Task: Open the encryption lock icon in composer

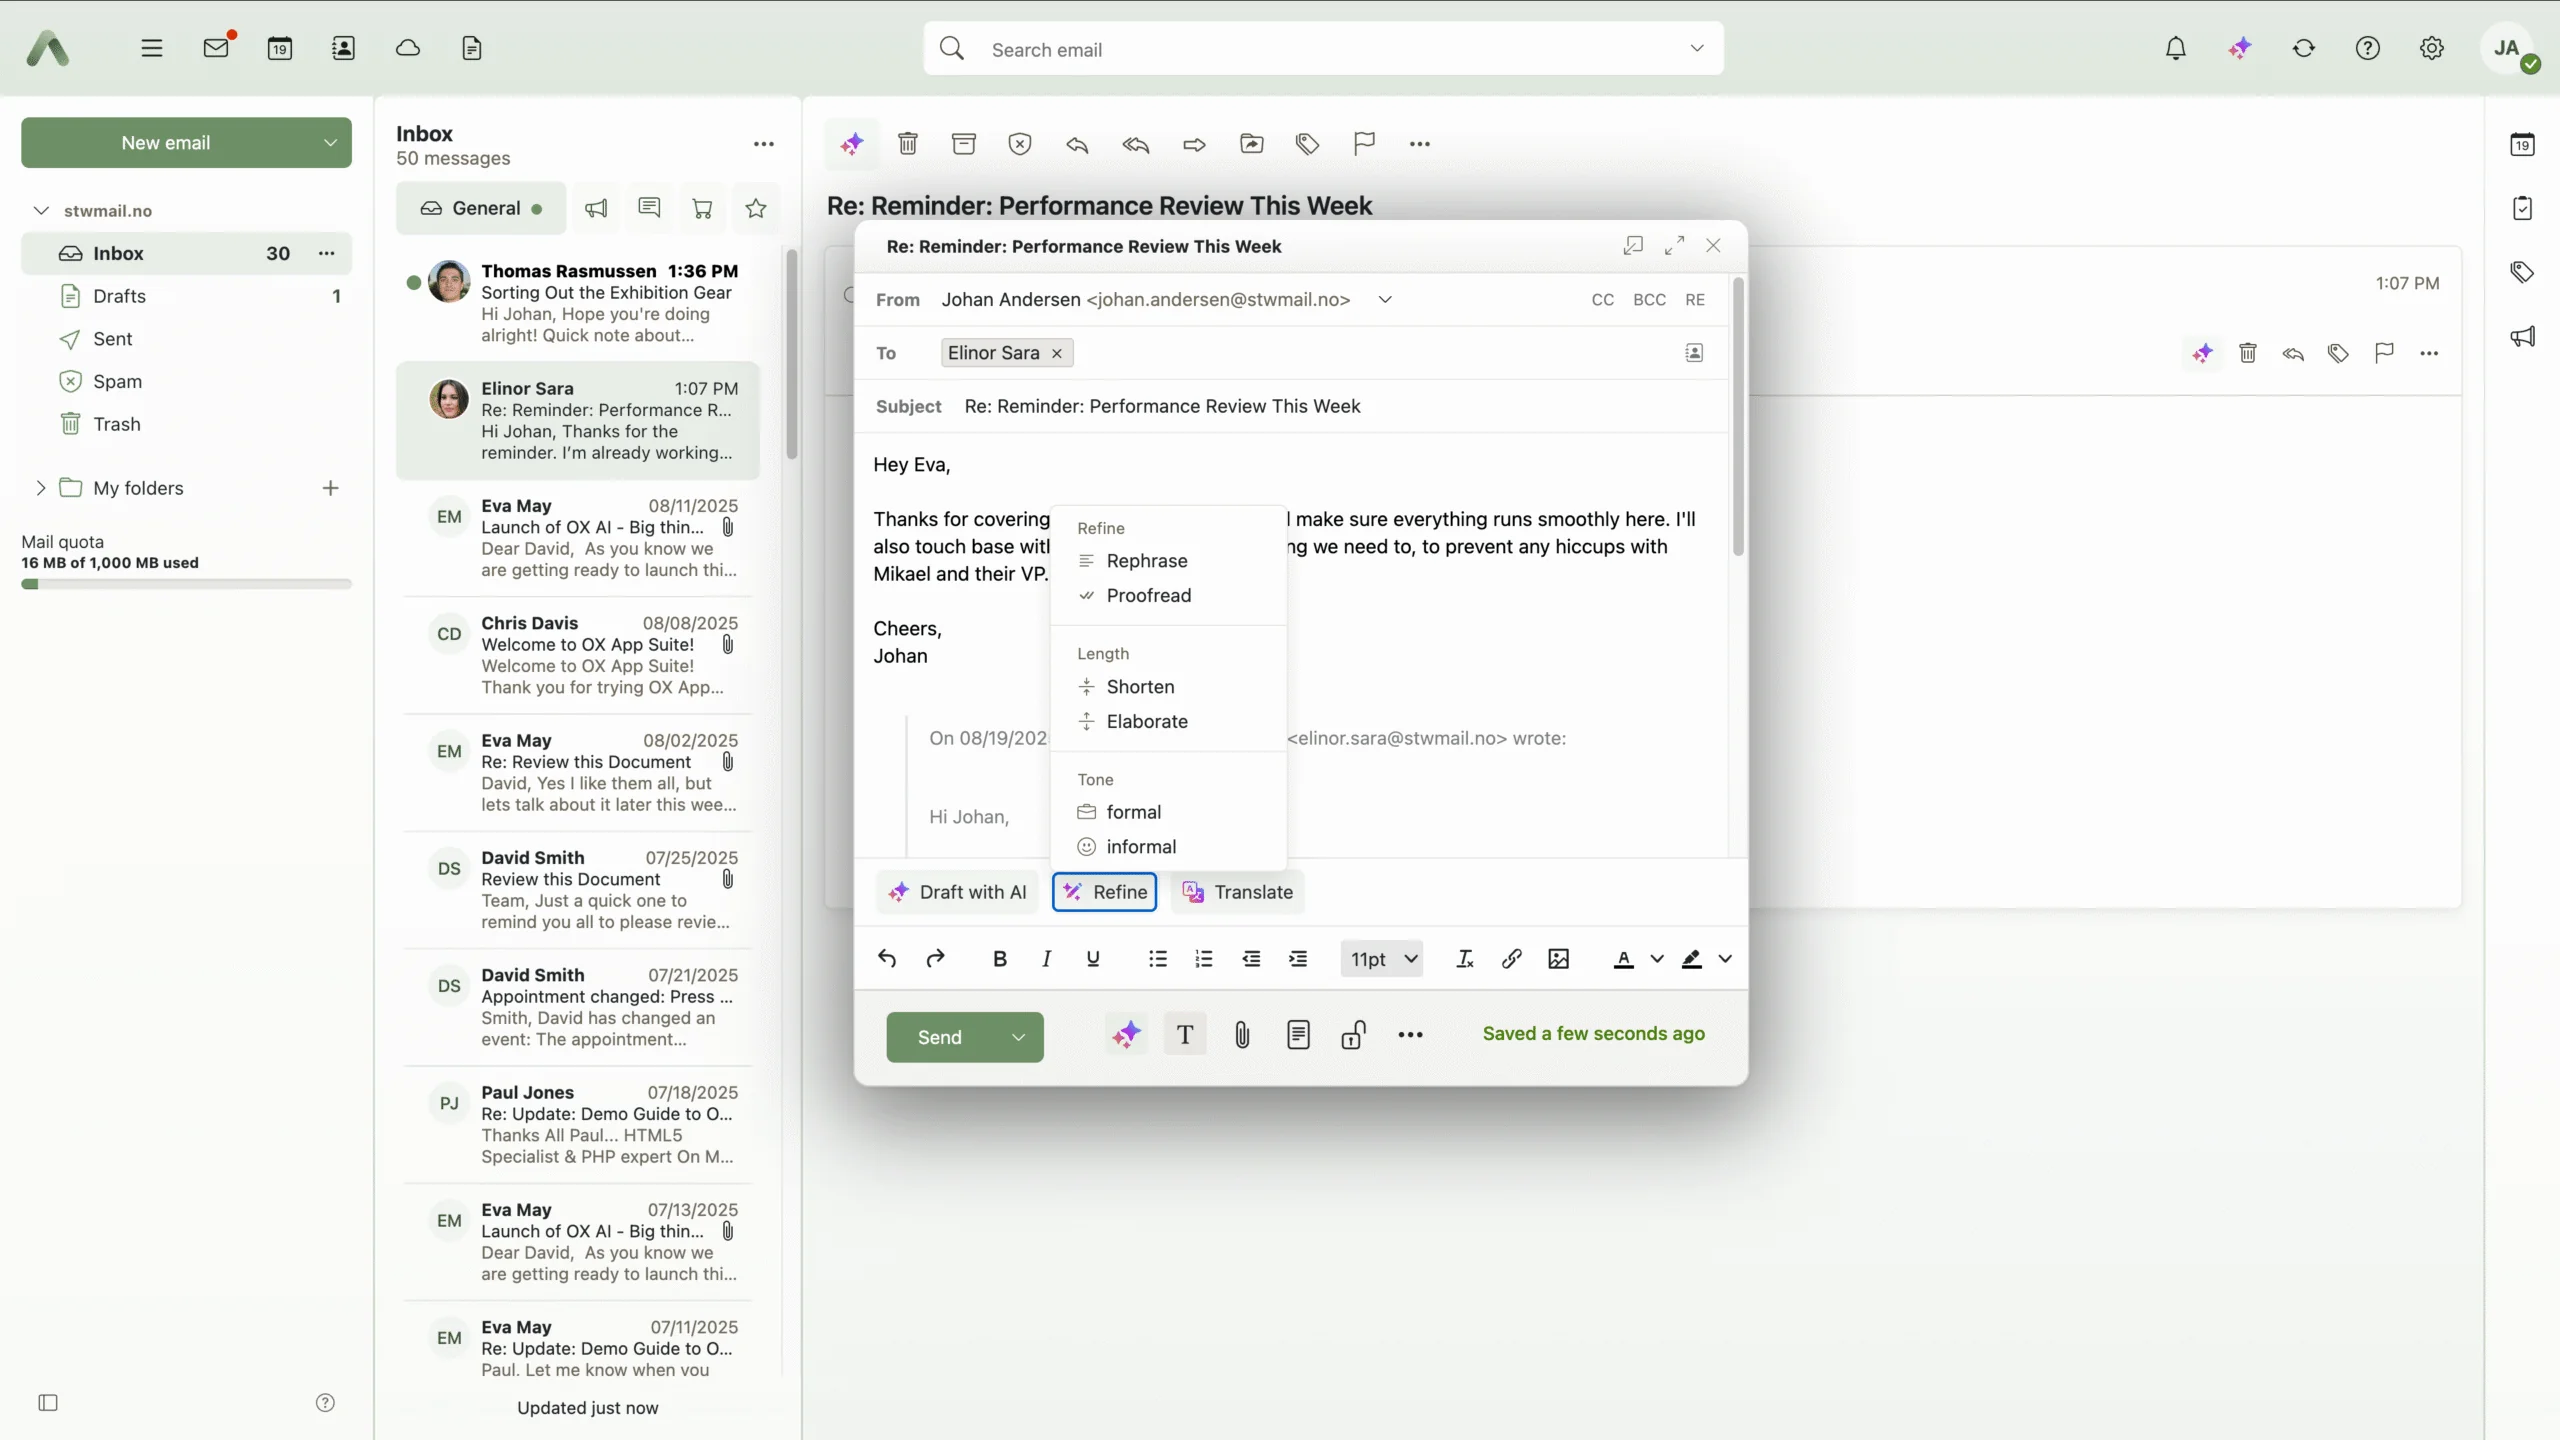Action: pos(1354,1035)
